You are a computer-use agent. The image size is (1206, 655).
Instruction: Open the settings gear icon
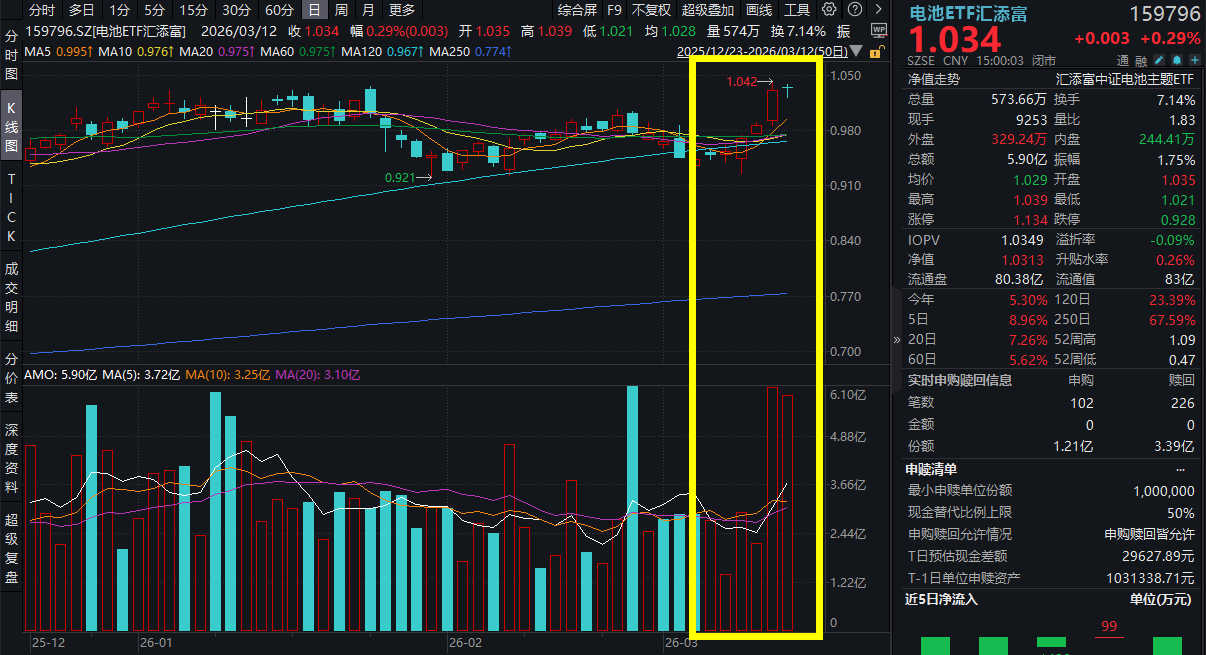pyautogui.click(x=829, y=10)
